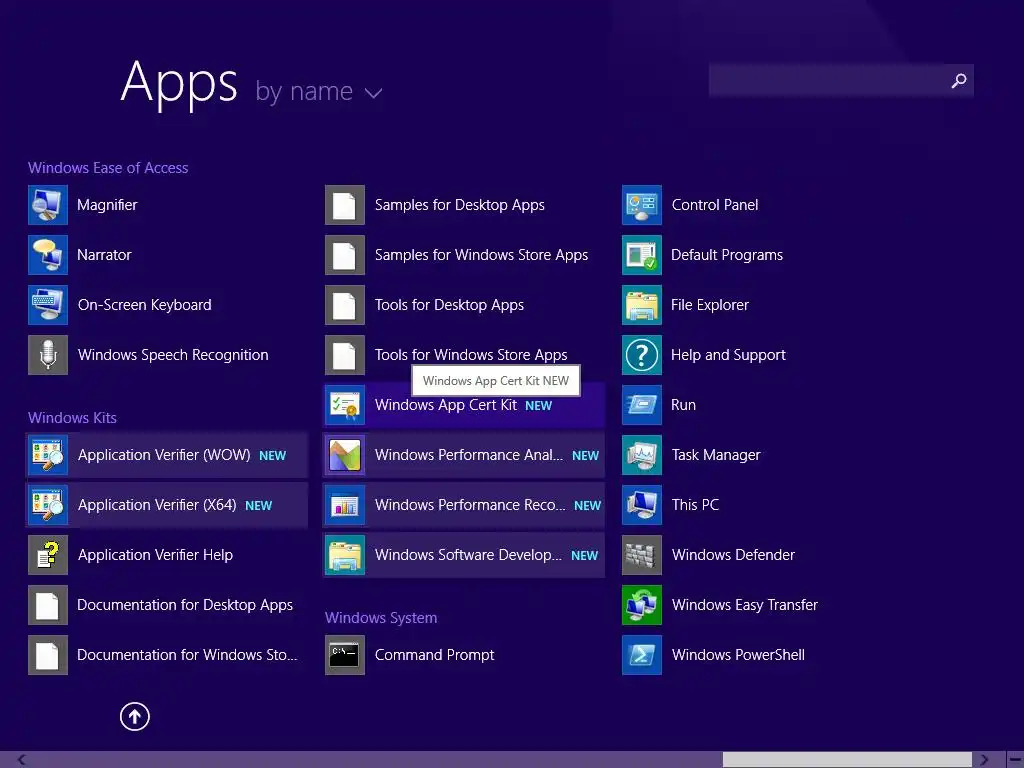Viewport: 1024px width, 768px height.
Task: Open the Command Prompt icon
Action: 345,655
